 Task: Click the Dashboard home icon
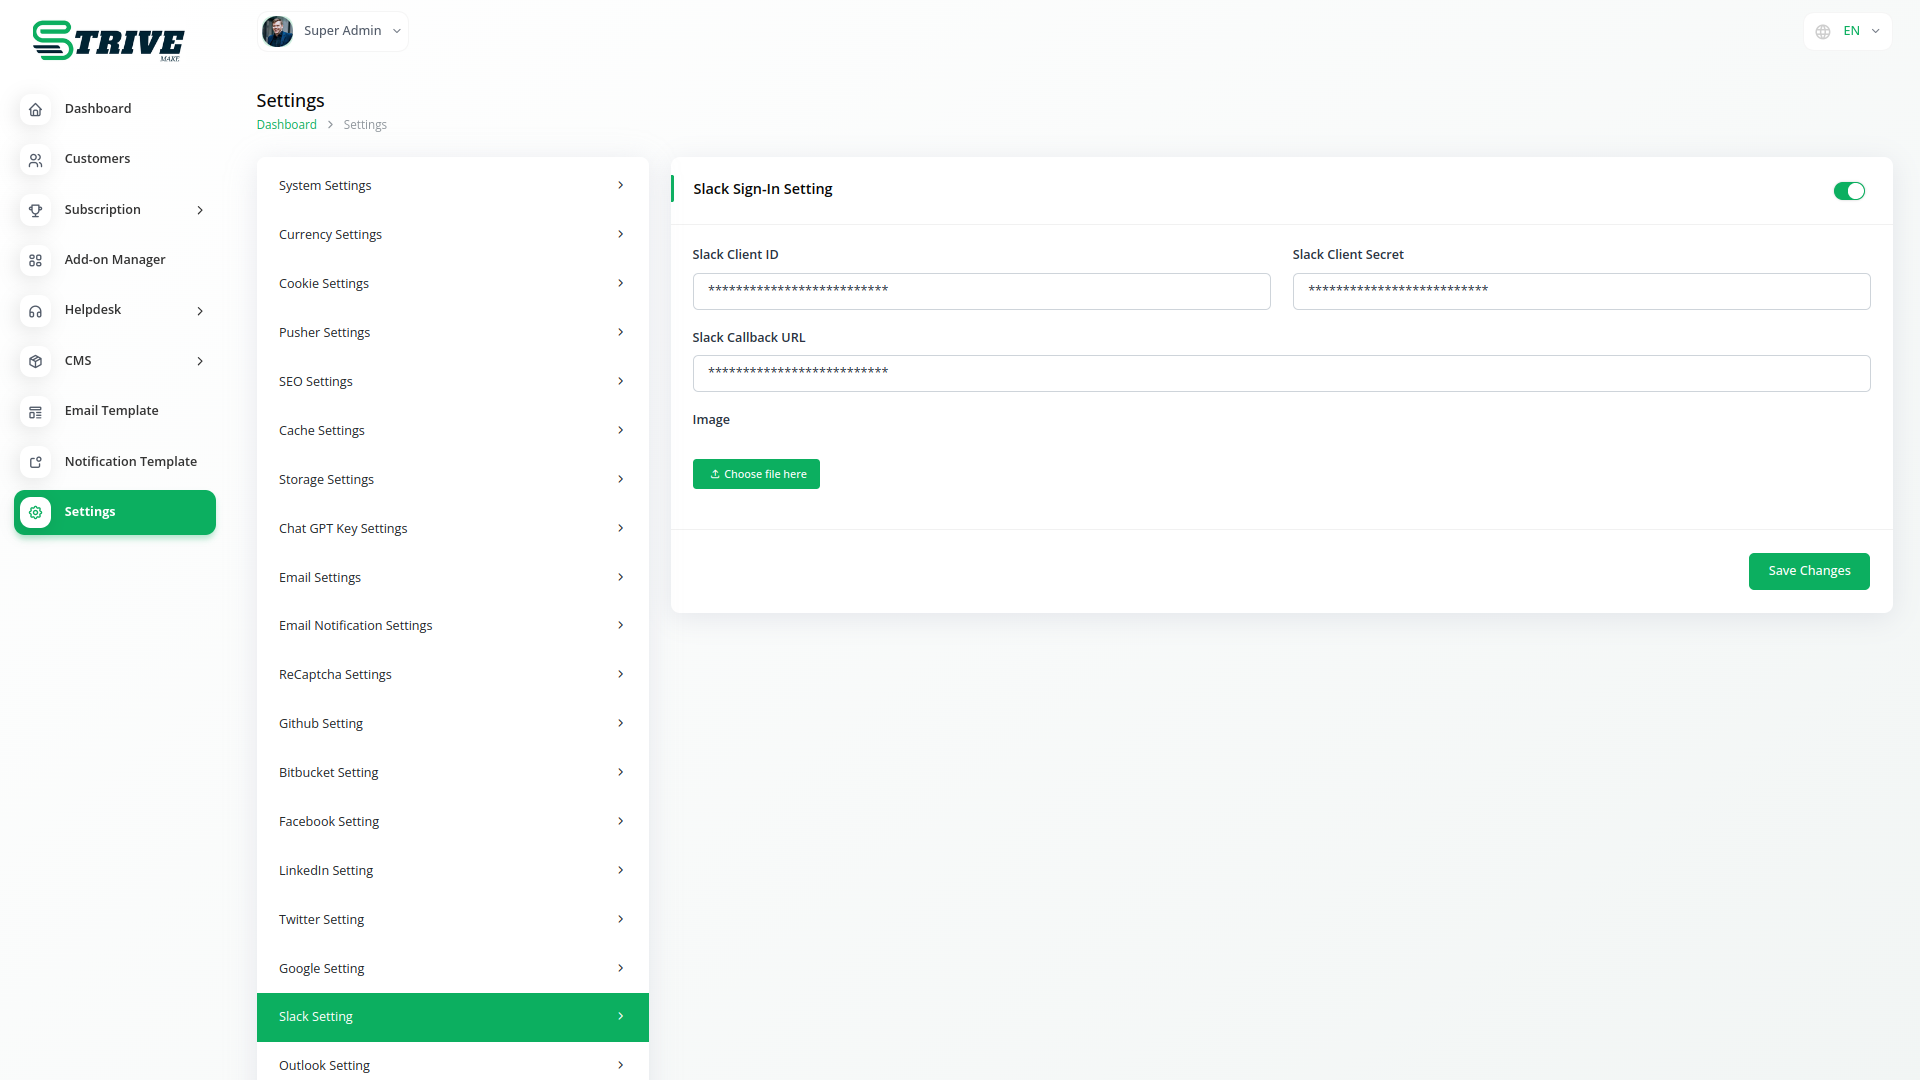[x=35, y=109]
